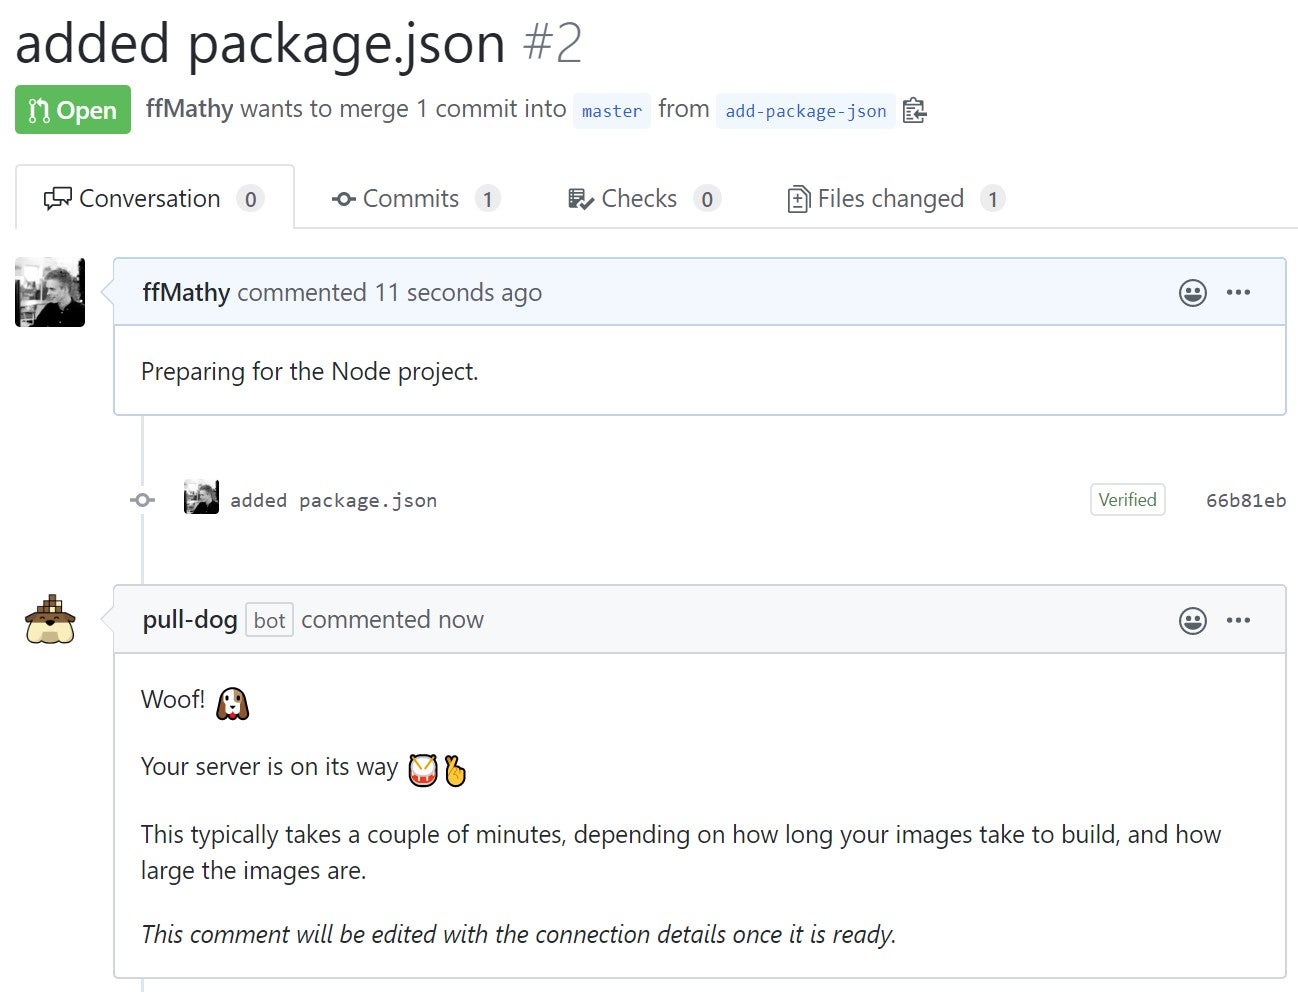Open the options menu on ffMathy's comment
The width and height of the screenshot is (1298, 992).
point(1238,293)
